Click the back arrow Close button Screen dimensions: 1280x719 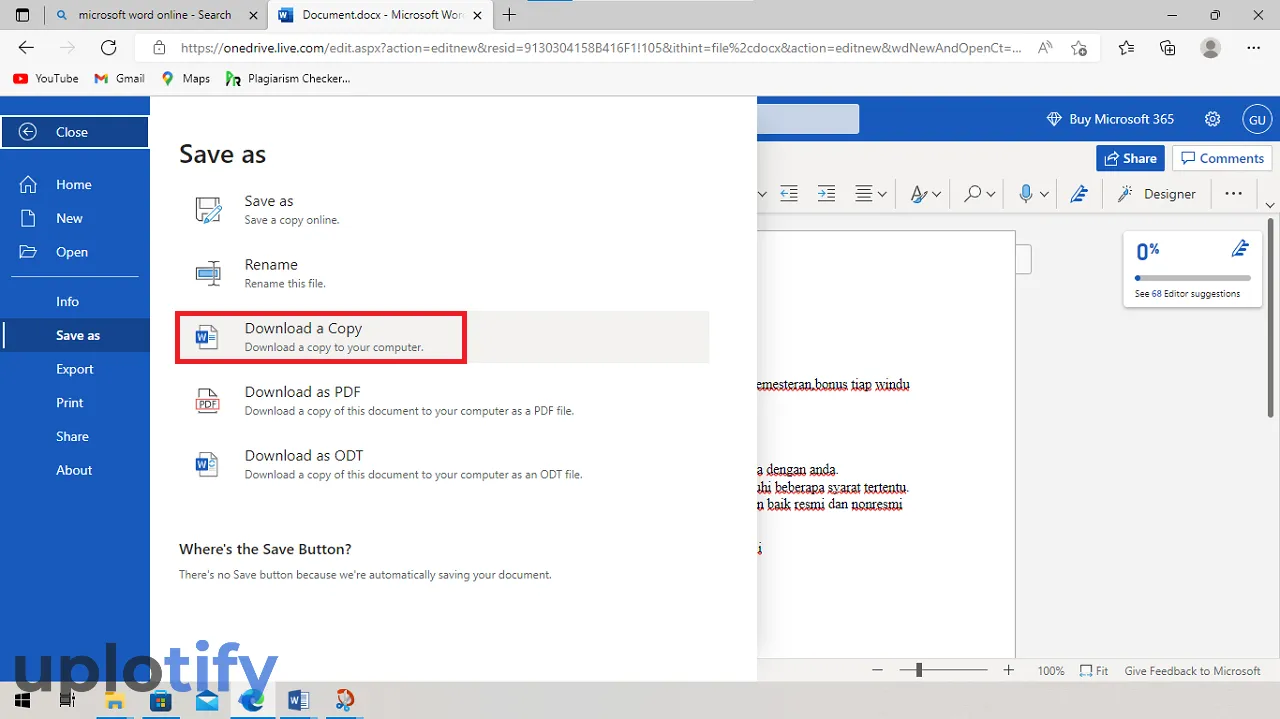(x=74, y=132)
